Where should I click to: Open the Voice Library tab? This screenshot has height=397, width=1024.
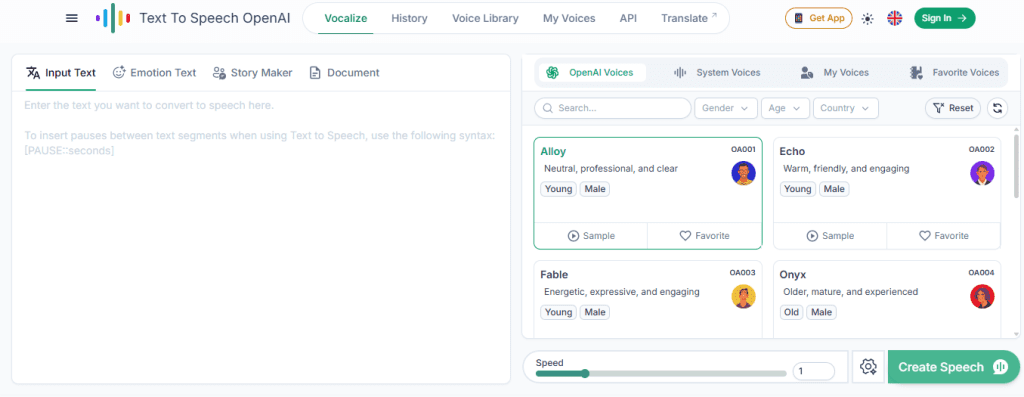coord(485,18)
